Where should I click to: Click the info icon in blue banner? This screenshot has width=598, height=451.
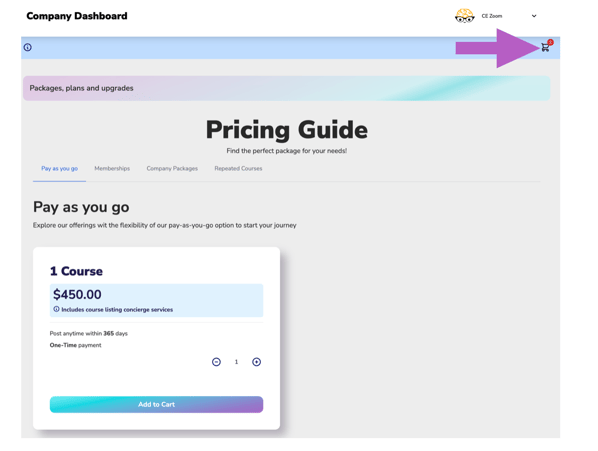click(x=28, y=47)
